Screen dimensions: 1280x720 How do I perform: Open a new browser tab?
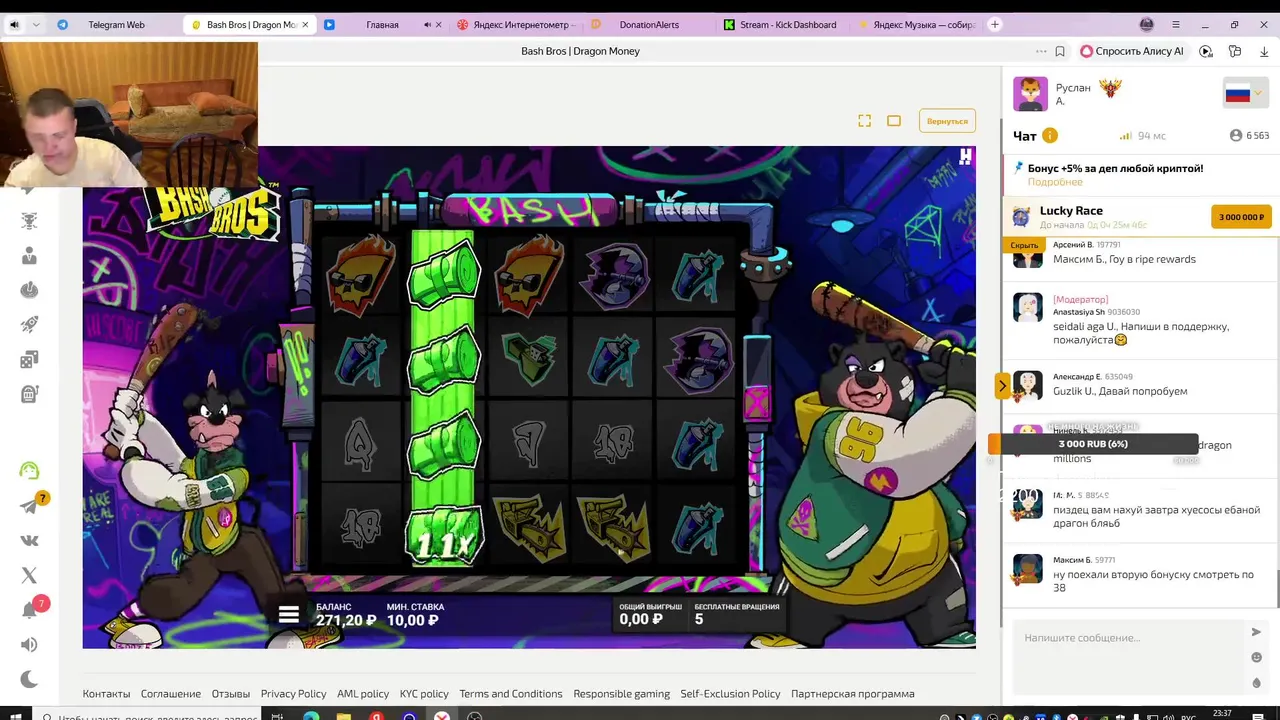click(x=995, y=24)
